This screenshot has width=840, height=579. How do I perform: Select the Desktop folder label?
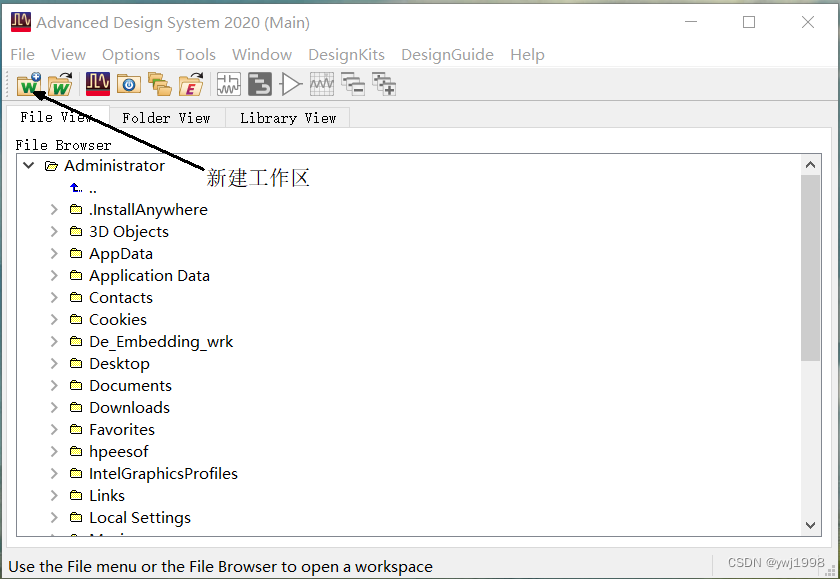(x=119, y=364)
